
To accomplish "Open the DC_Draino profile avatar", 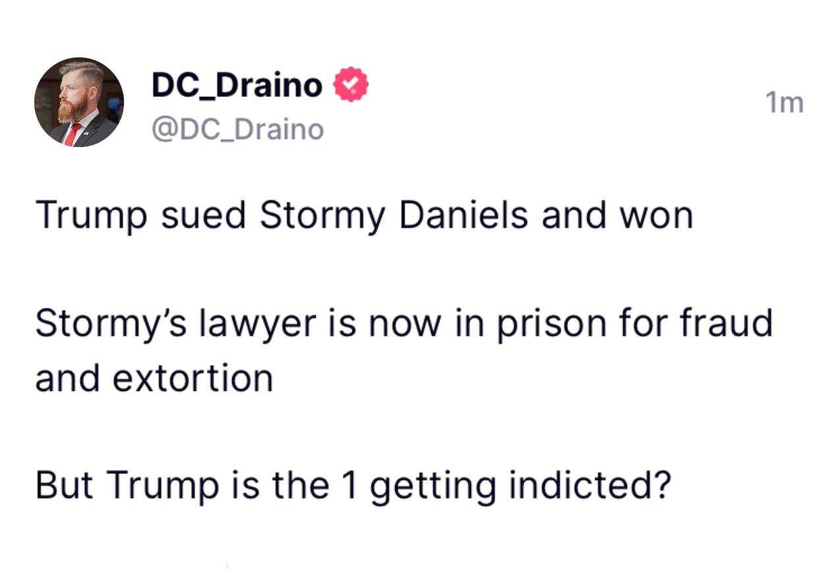I will click(79, 102).
